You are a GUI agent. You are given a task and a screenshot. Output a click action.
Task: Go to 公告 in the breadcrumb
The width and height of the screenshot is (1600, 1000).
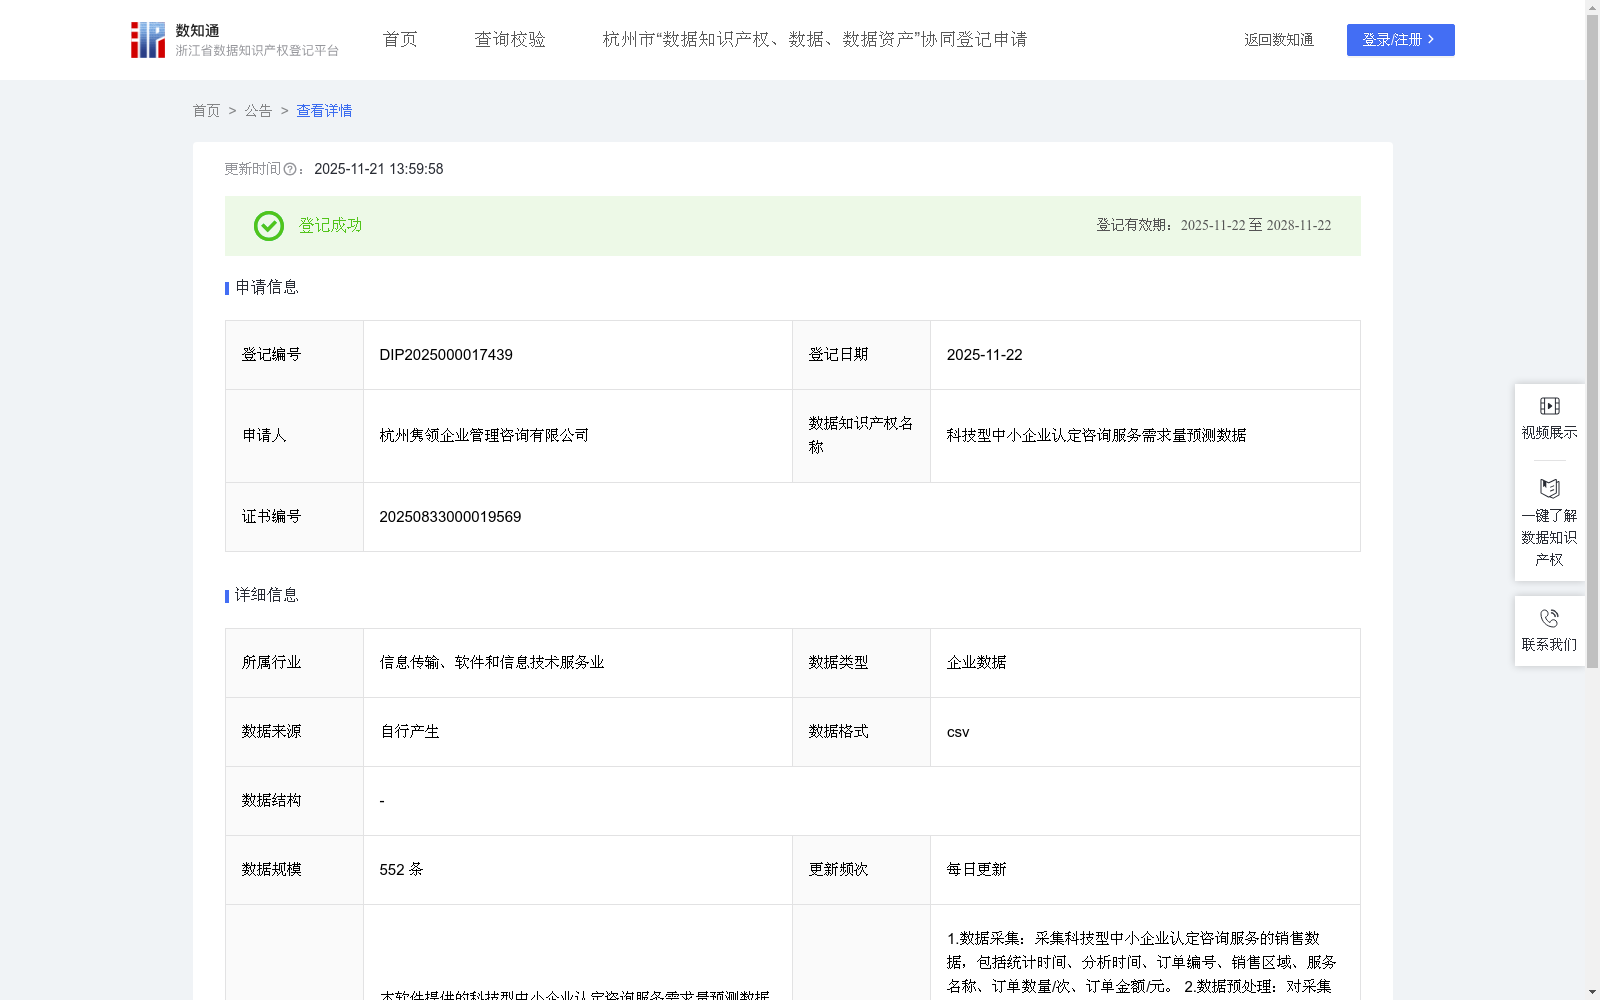[258, 111]
